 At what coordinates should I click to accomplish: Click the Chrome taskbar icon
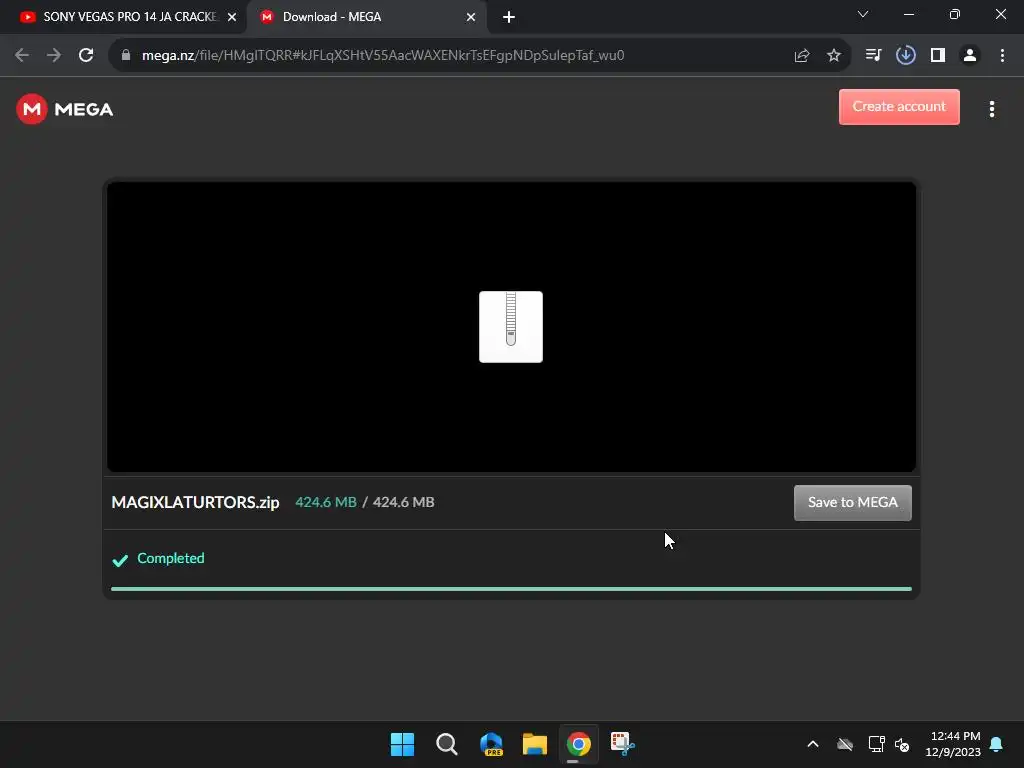pos(579,744)
